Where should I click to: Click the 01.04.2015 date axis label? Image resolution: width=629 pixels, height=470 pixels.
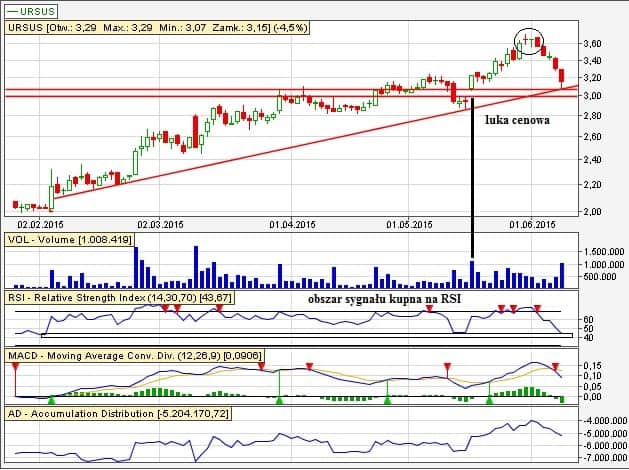pos(289,224)
